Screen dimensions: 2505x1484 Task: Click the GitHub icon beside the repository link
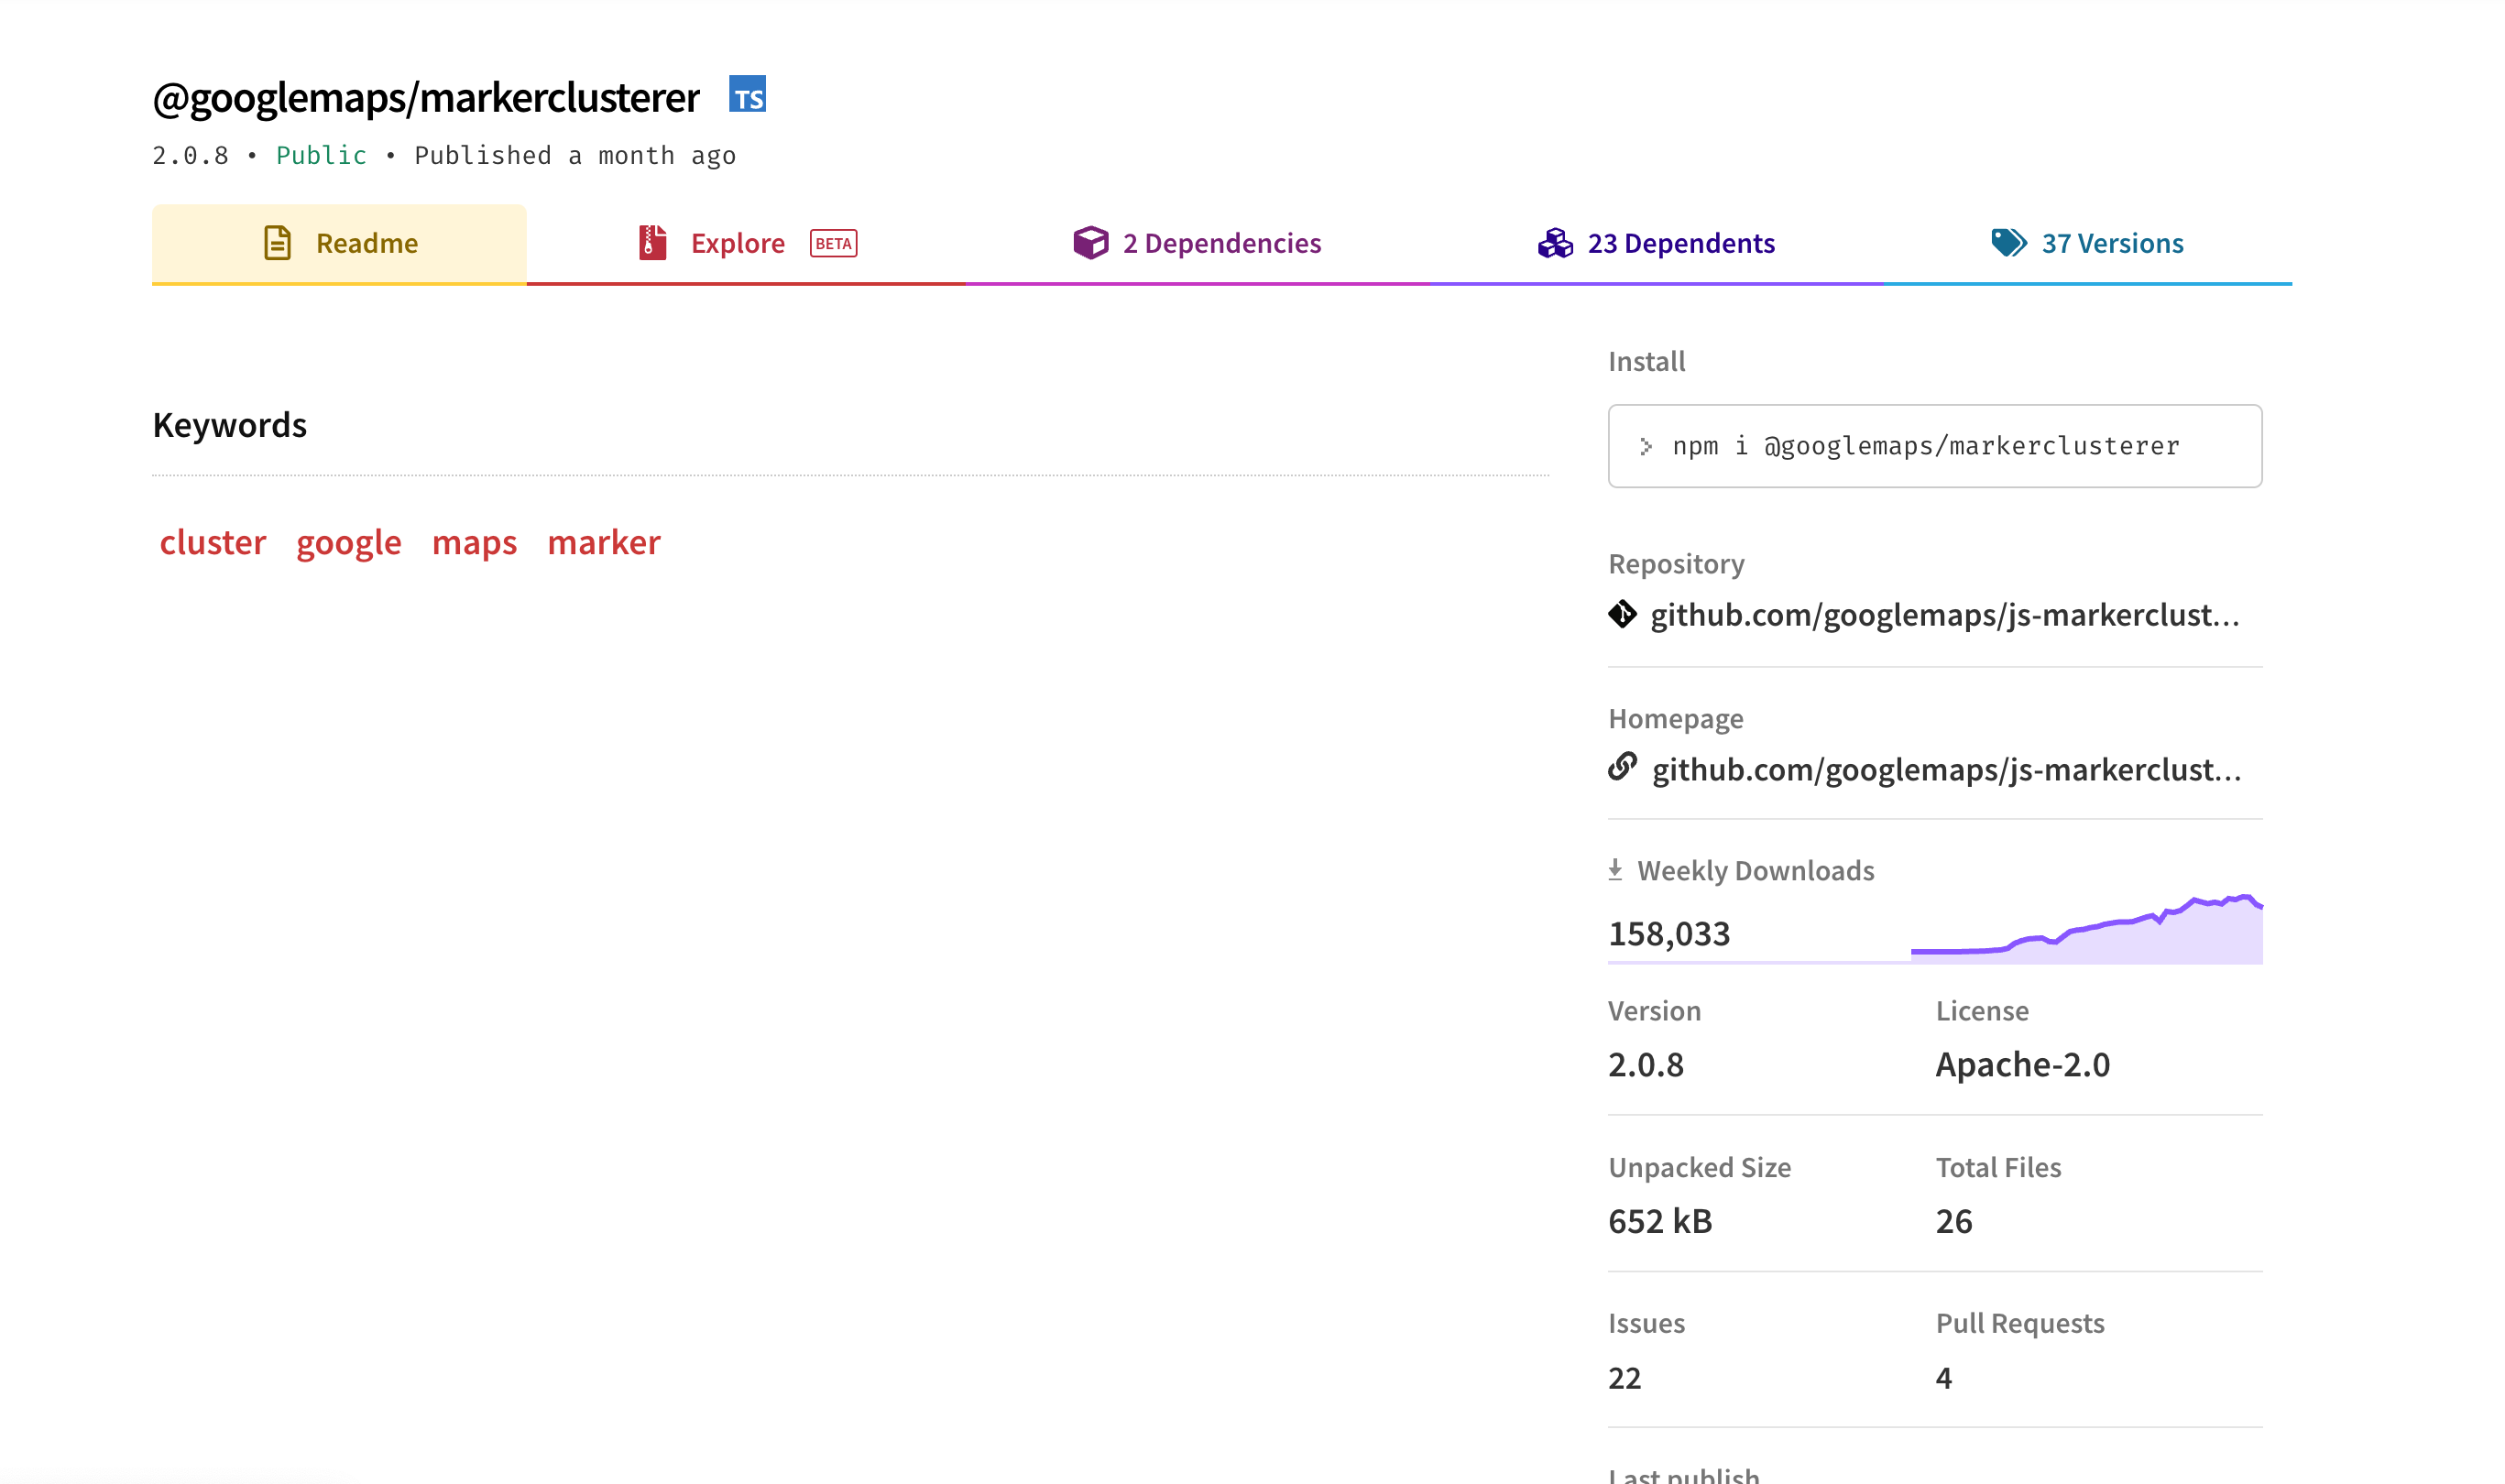tap(1623, 615)
